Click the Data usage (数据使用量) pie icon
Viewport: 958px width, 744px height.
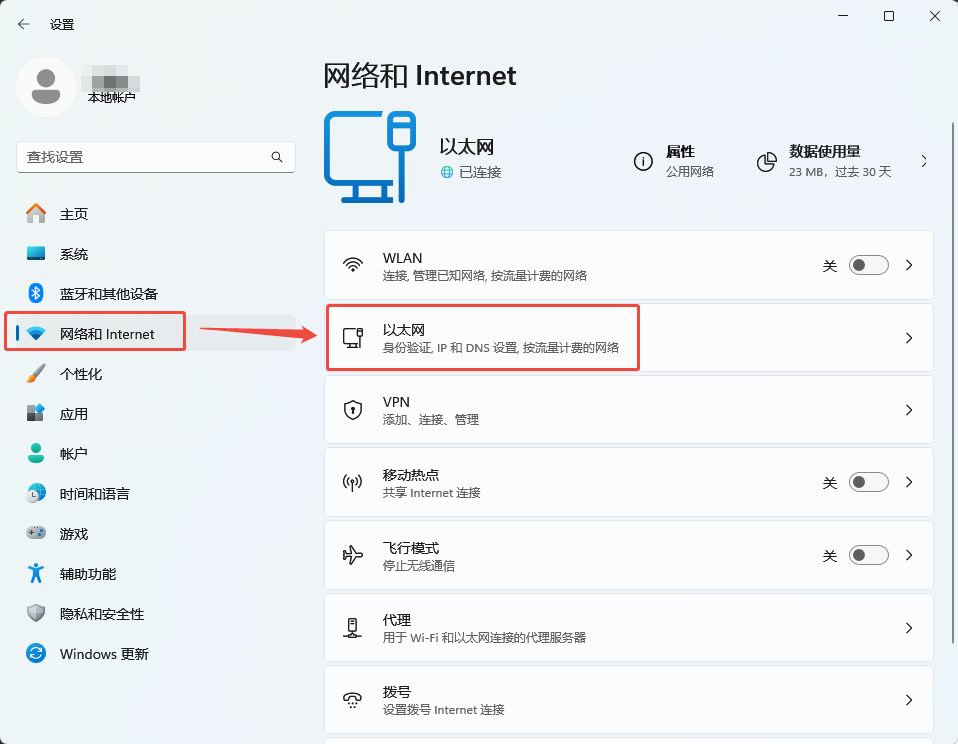(x=767, y=162)
